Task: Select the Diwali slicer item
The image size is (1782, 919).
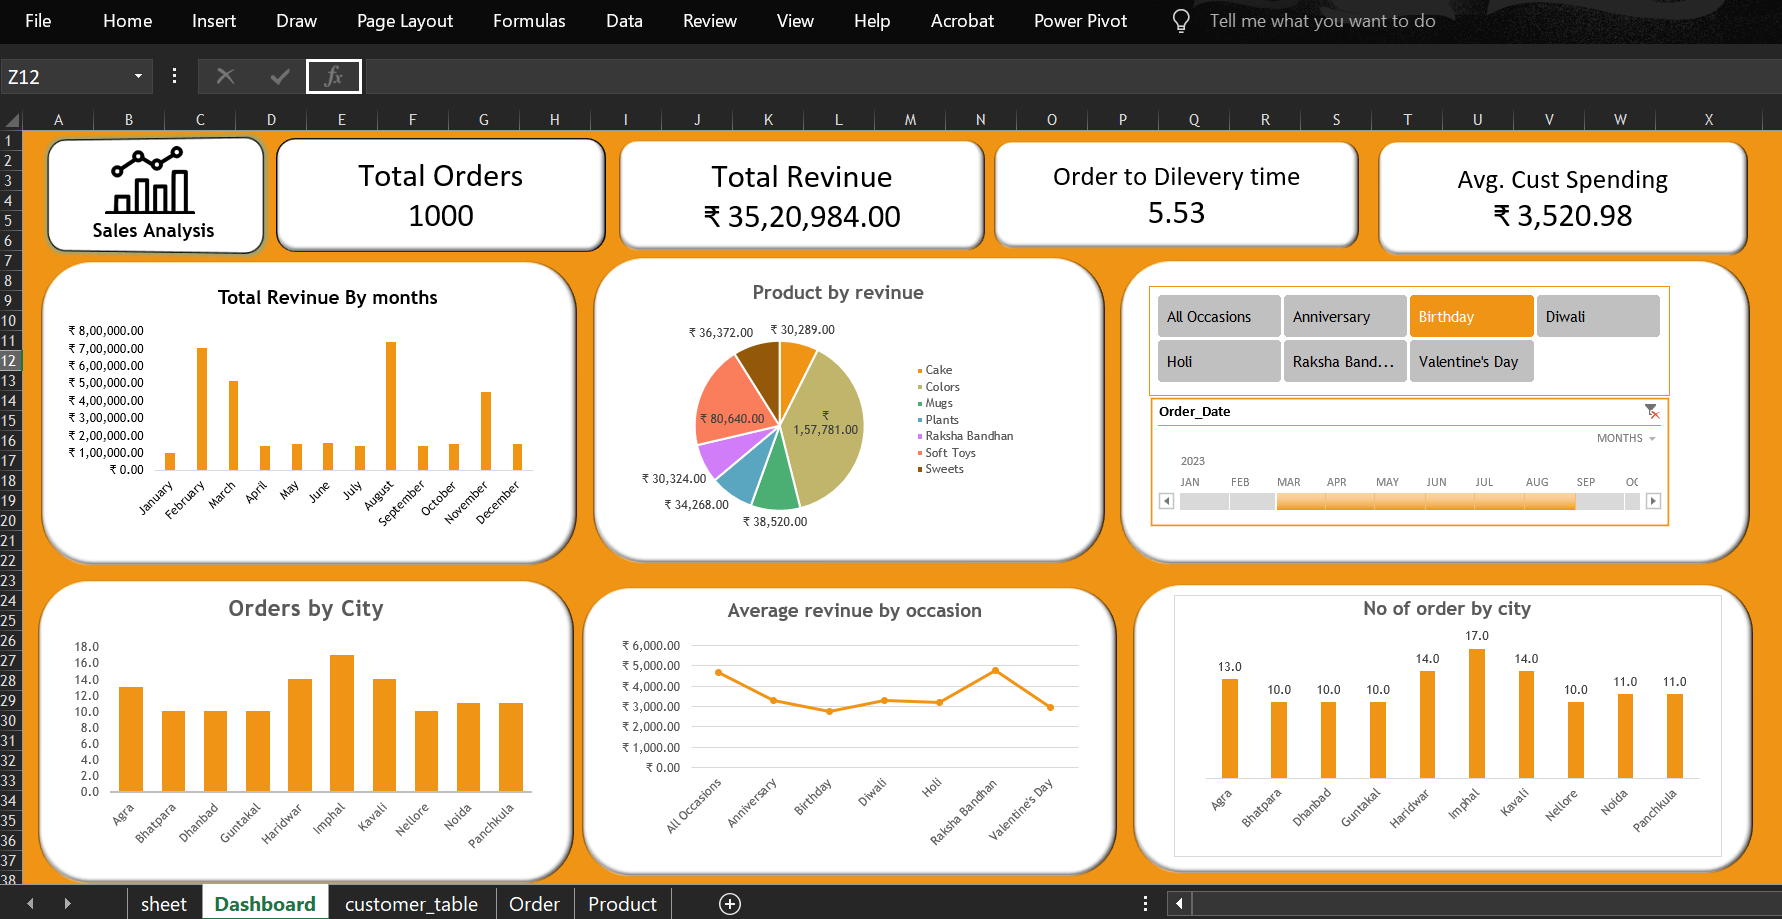Action: (1598, 316)
